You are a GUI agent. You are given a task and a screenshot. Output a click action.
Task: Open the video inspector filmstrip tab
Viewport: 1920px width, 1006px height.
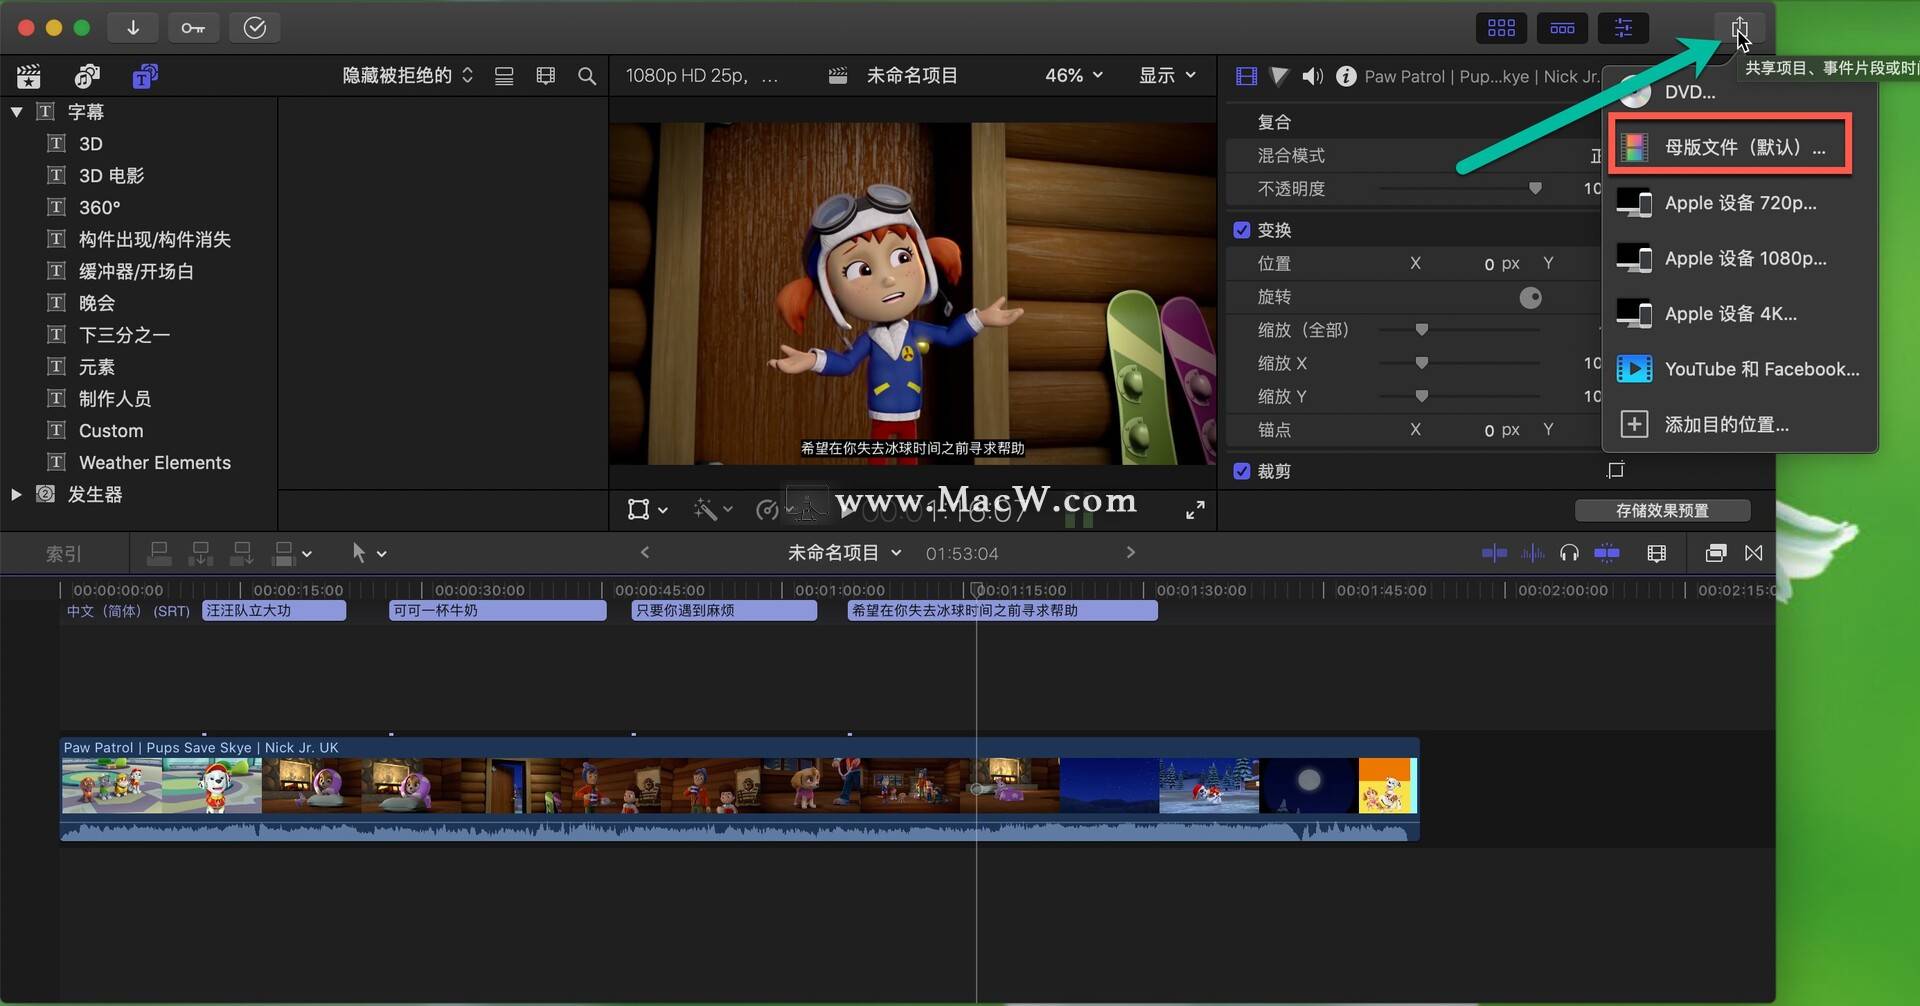point(1246,76)
